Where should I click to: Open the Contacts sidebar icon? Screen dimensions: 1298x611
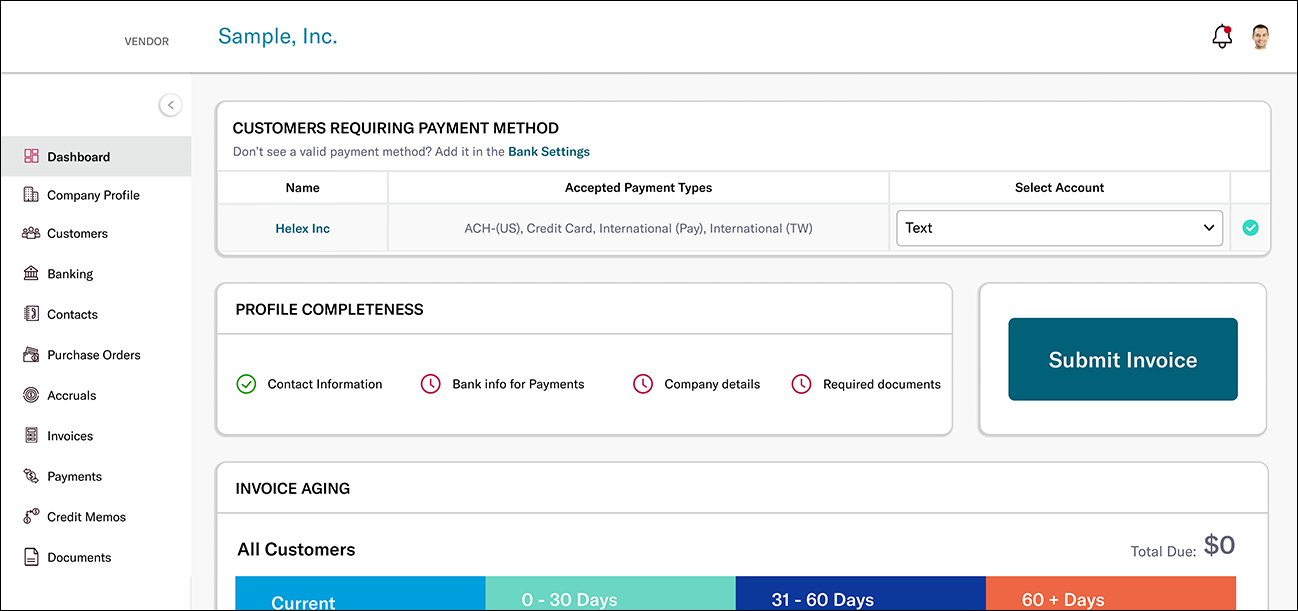tap(31, 313)
